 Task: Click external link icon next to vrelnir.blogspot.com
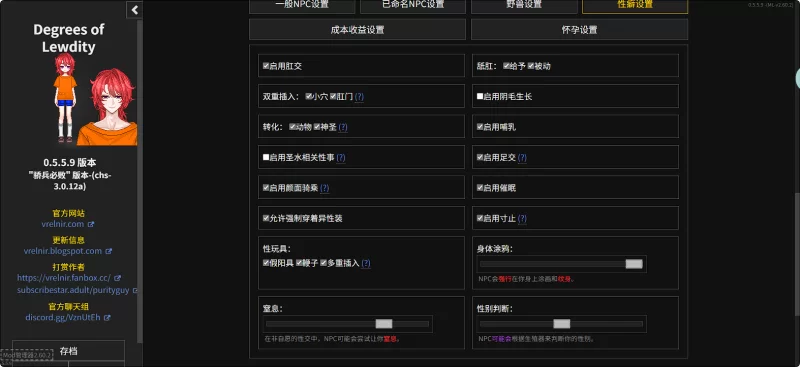coord(109,251)
